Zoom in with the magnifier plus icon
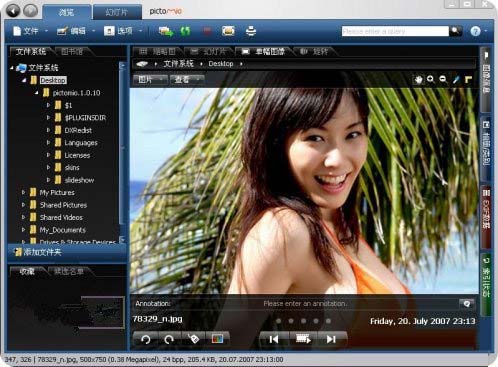The height and width of the screenshot is (367, 498). [x=431, y=79]
